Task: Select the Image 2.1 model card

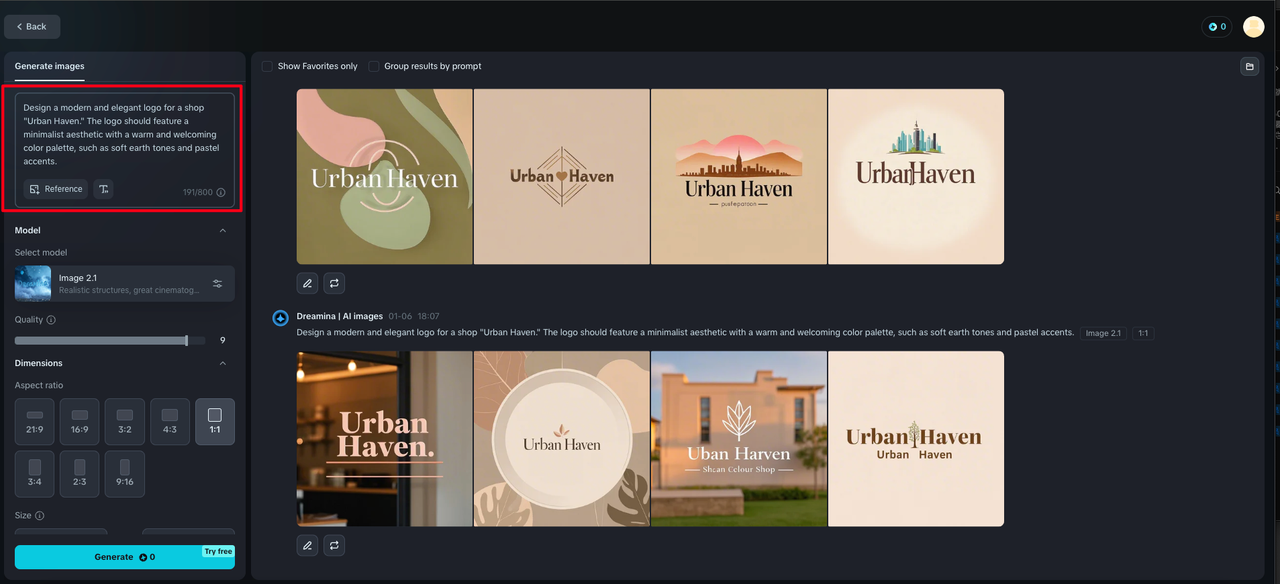Action: [125, 284]
